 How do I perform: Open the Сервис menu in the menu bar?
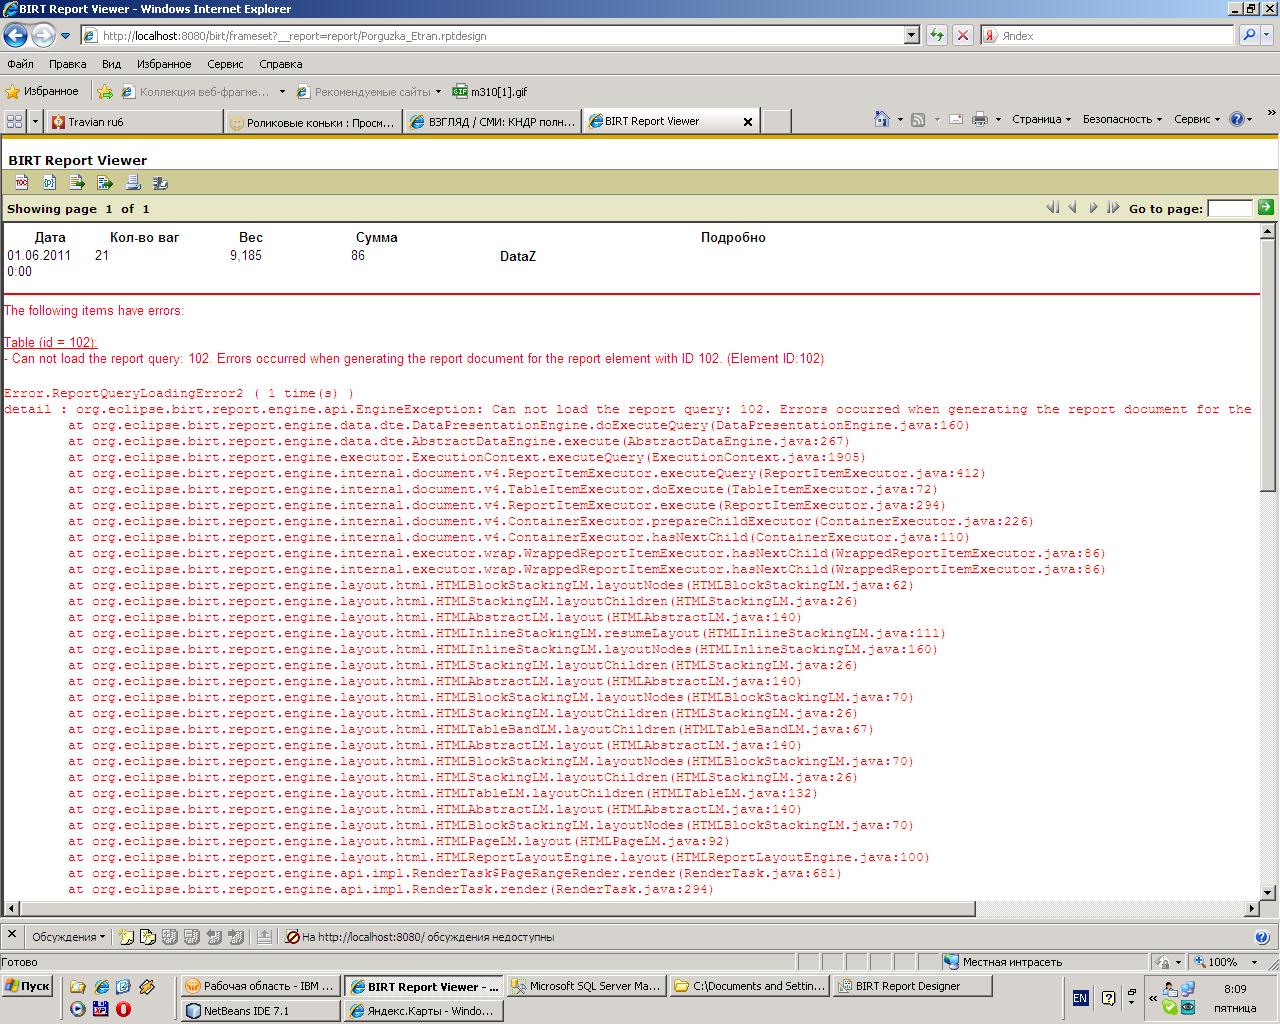coord(225,64)
